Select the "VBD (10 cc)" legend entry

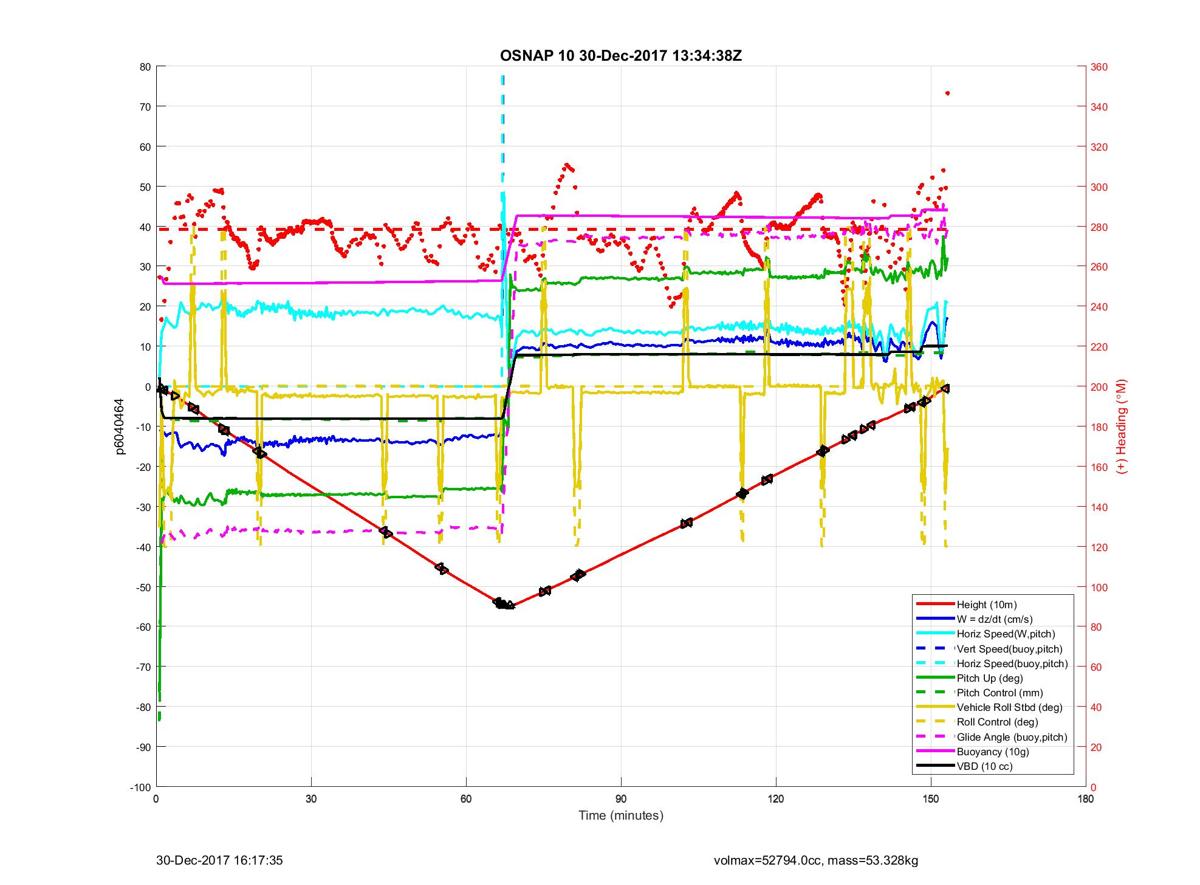tap(985, 766)
